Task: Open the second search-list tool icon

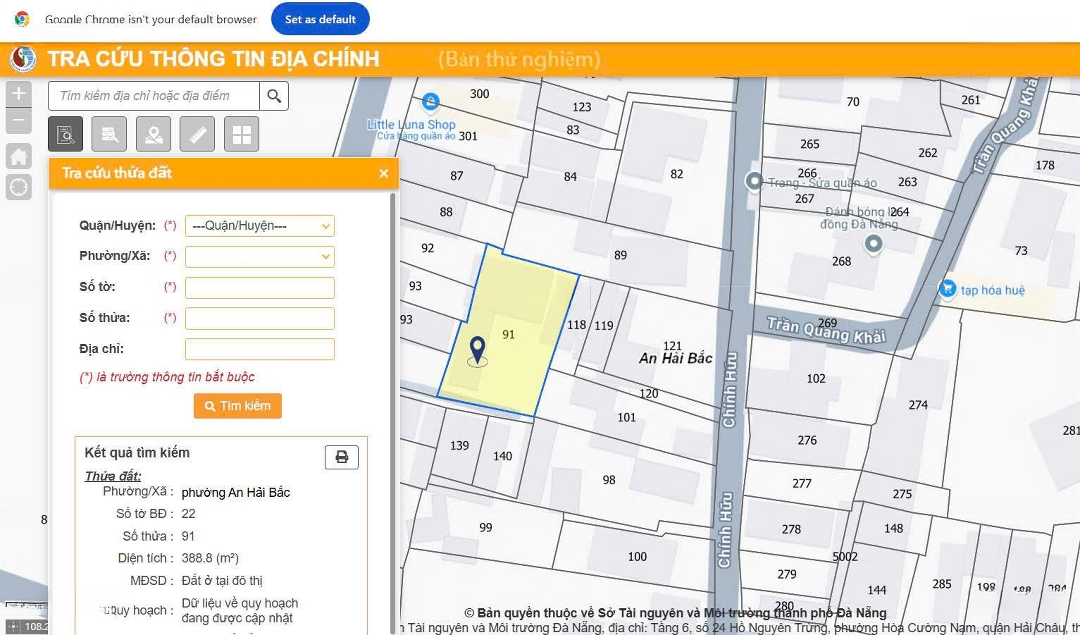Action: 109,134
